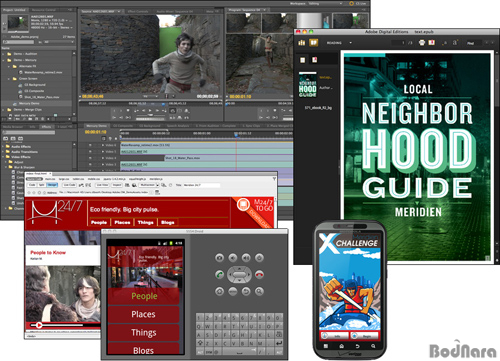
Task: Expand the Audio Transitions folder
Action: 3,152
